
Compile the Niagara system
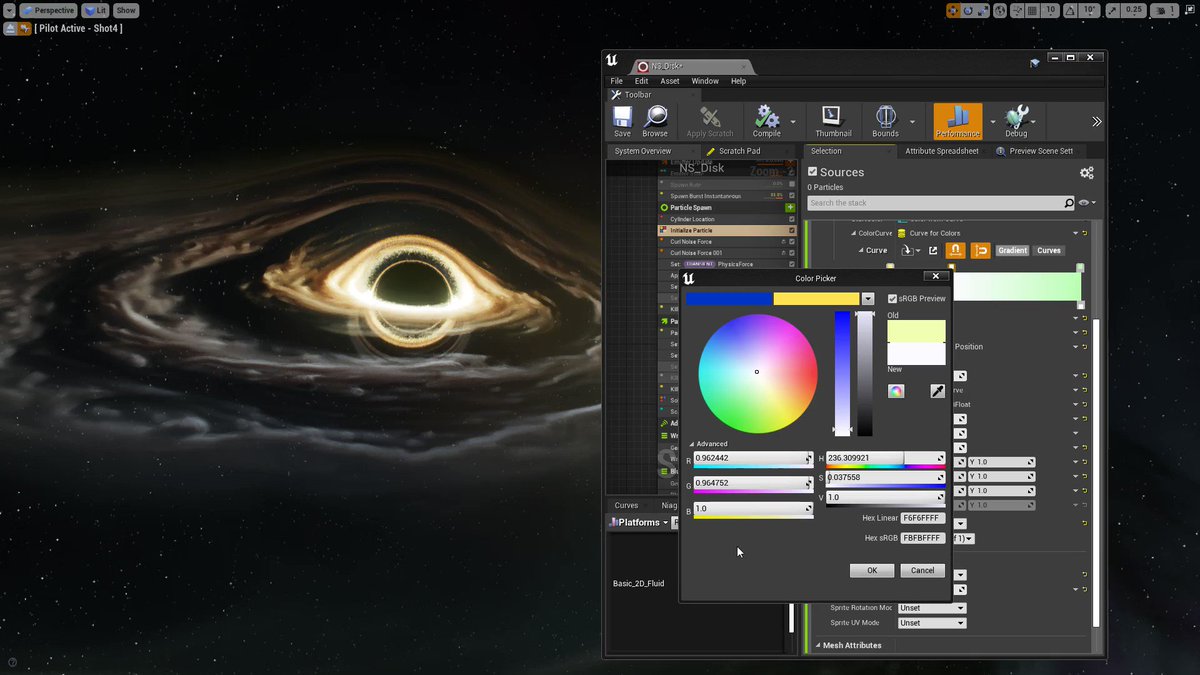tap(767, 121)
